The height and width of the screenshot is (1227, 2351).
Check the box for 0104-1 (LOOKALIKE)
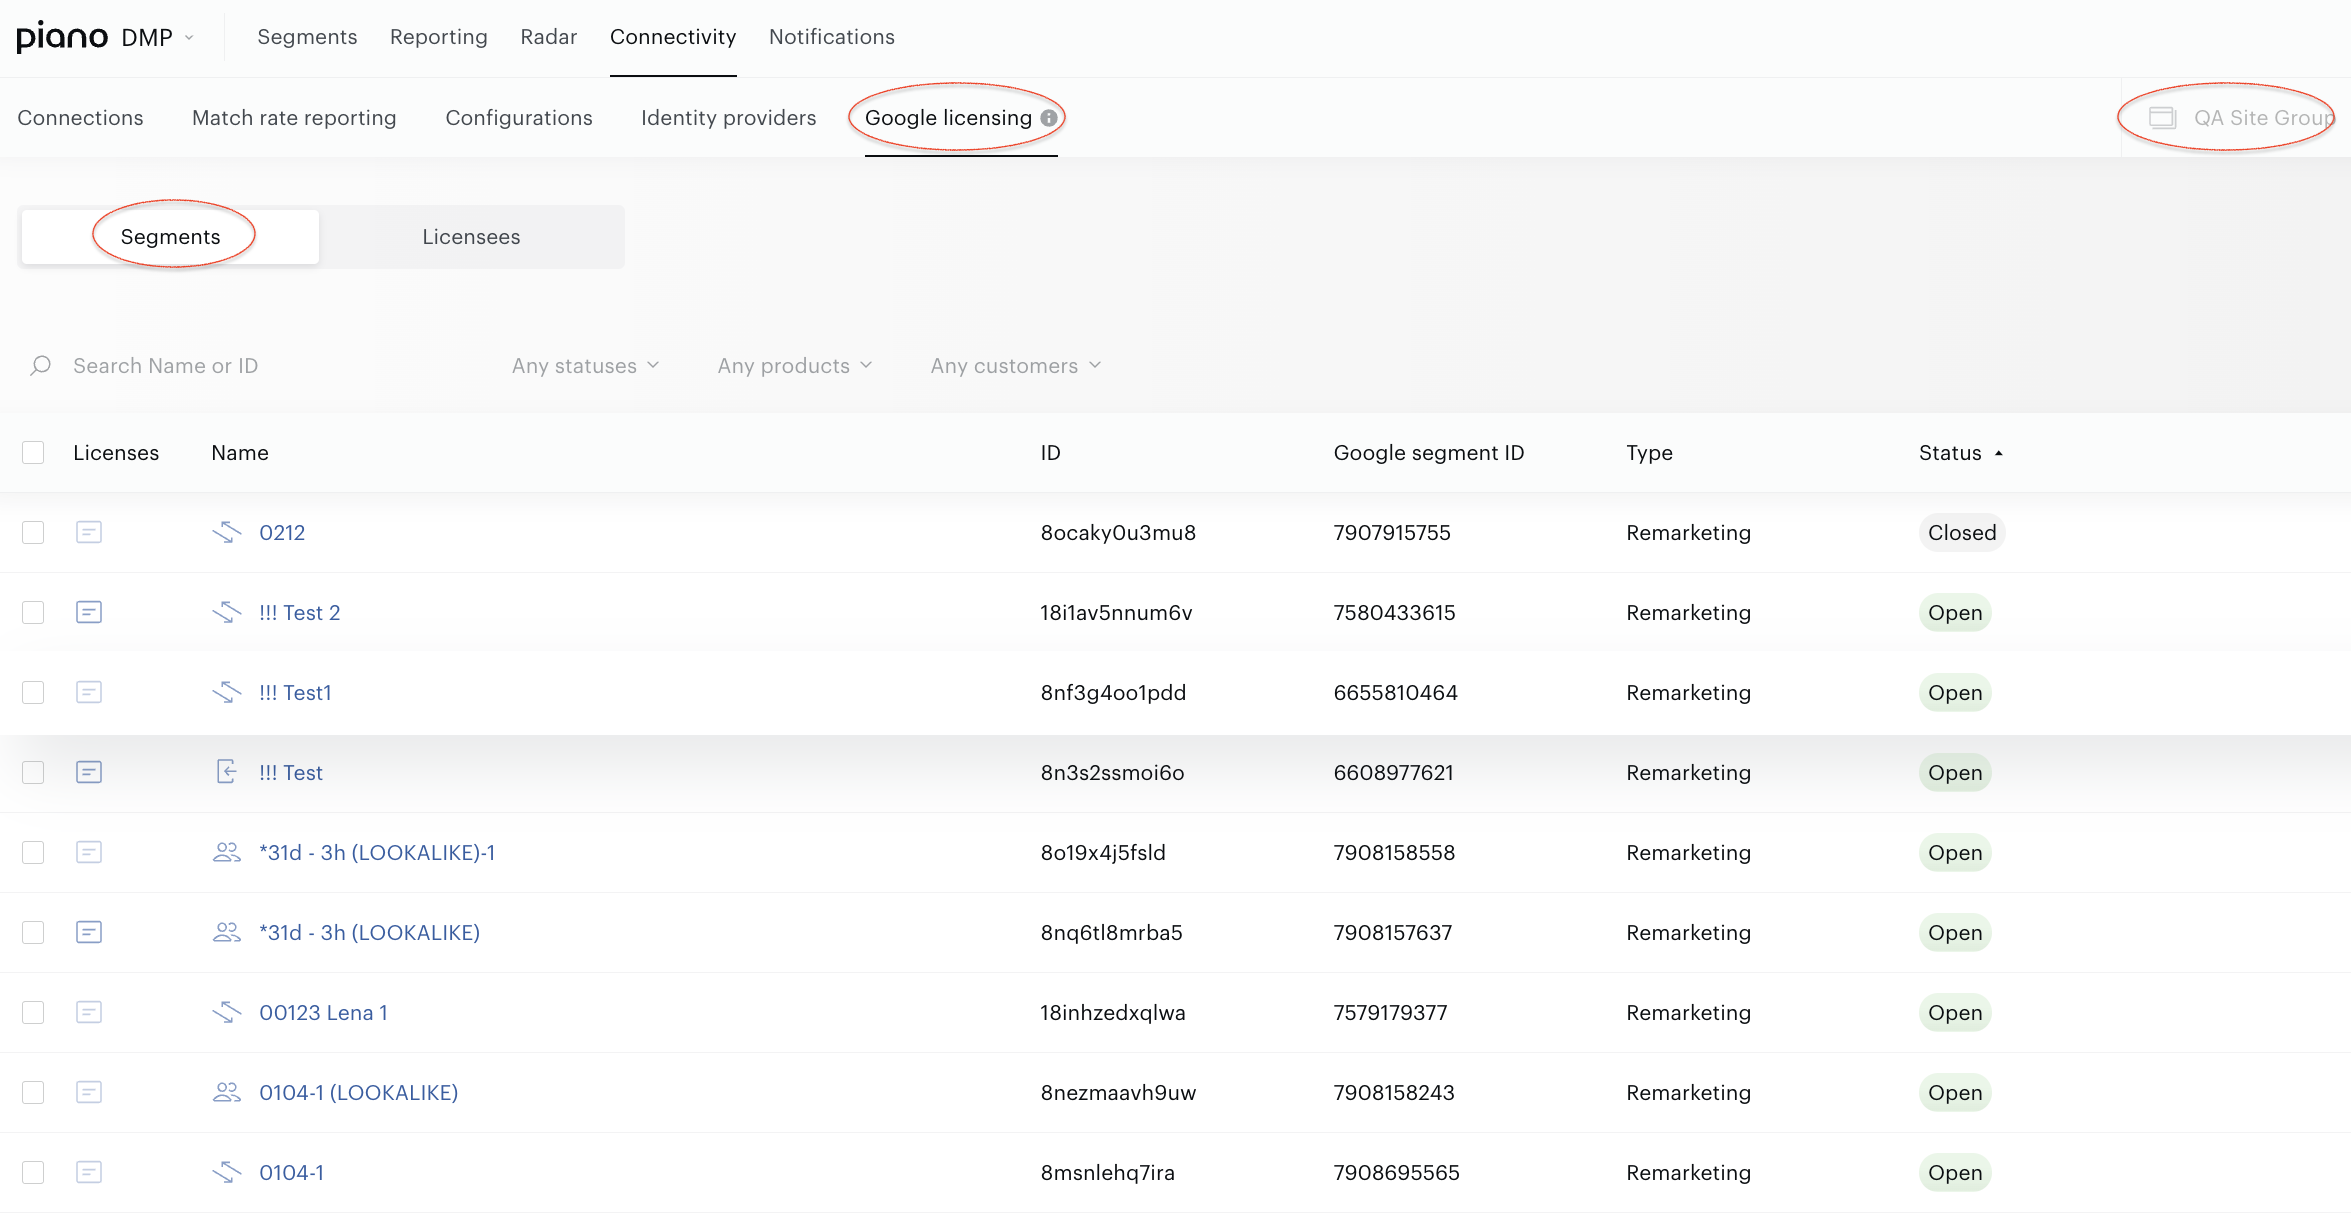click(x=33, y=1093)
